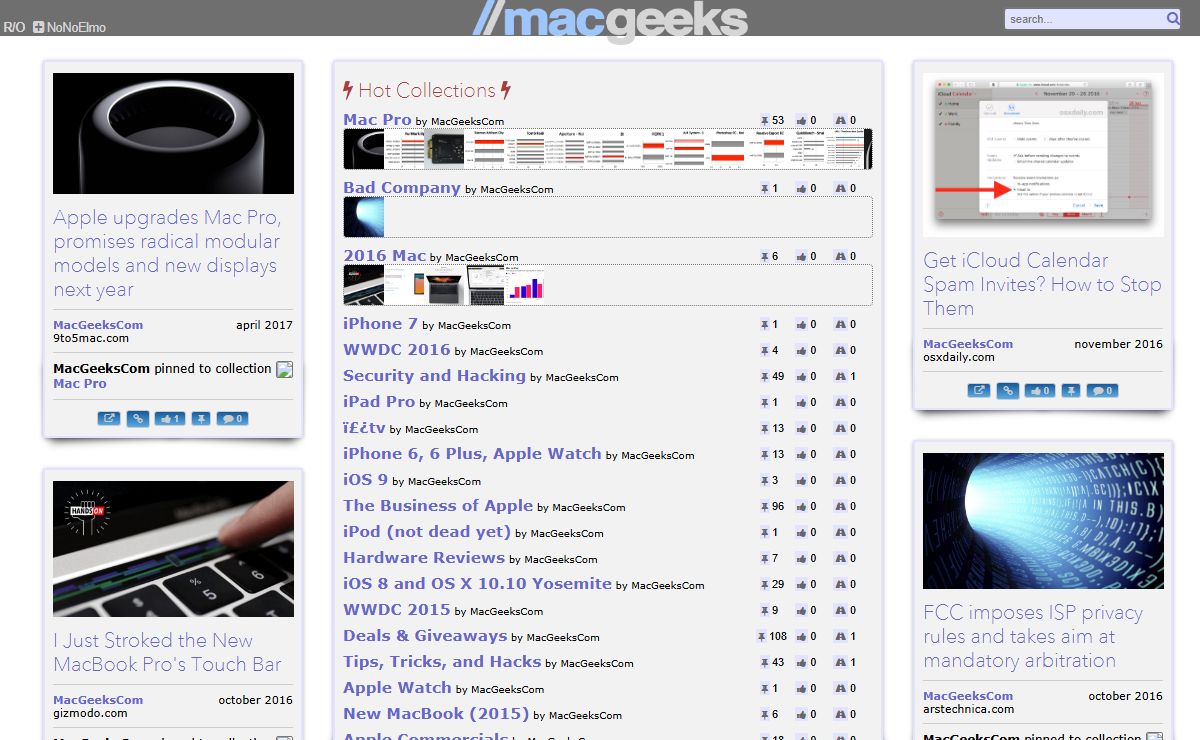Image resolution: width=1200 pixels, height=740 pixels.
Task: Open iOS 8 and OS X 10.10 Yosemite collection
Action: coord(477,583)
